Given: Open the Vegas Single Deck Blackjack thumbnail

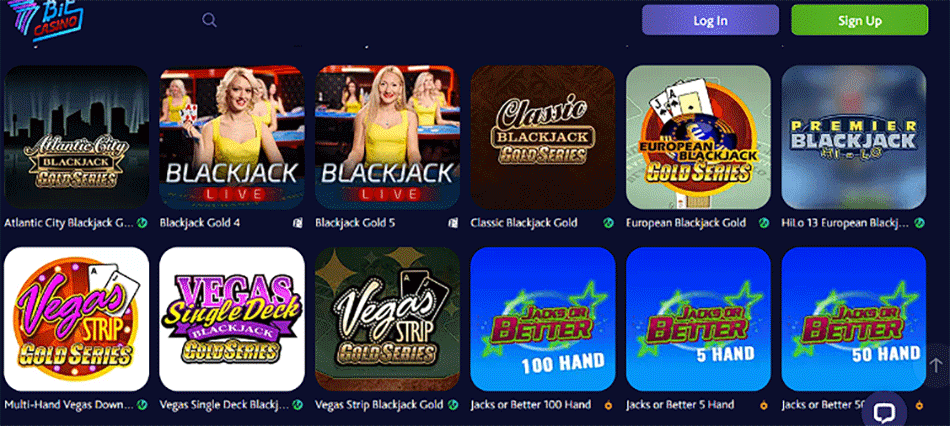Looking at the screenshot, I should [232, 319].
